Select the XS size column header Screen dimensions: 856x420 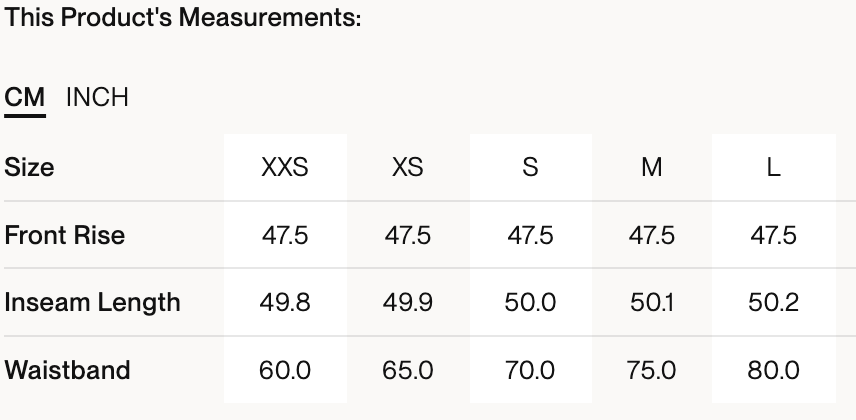pos(408,168)
